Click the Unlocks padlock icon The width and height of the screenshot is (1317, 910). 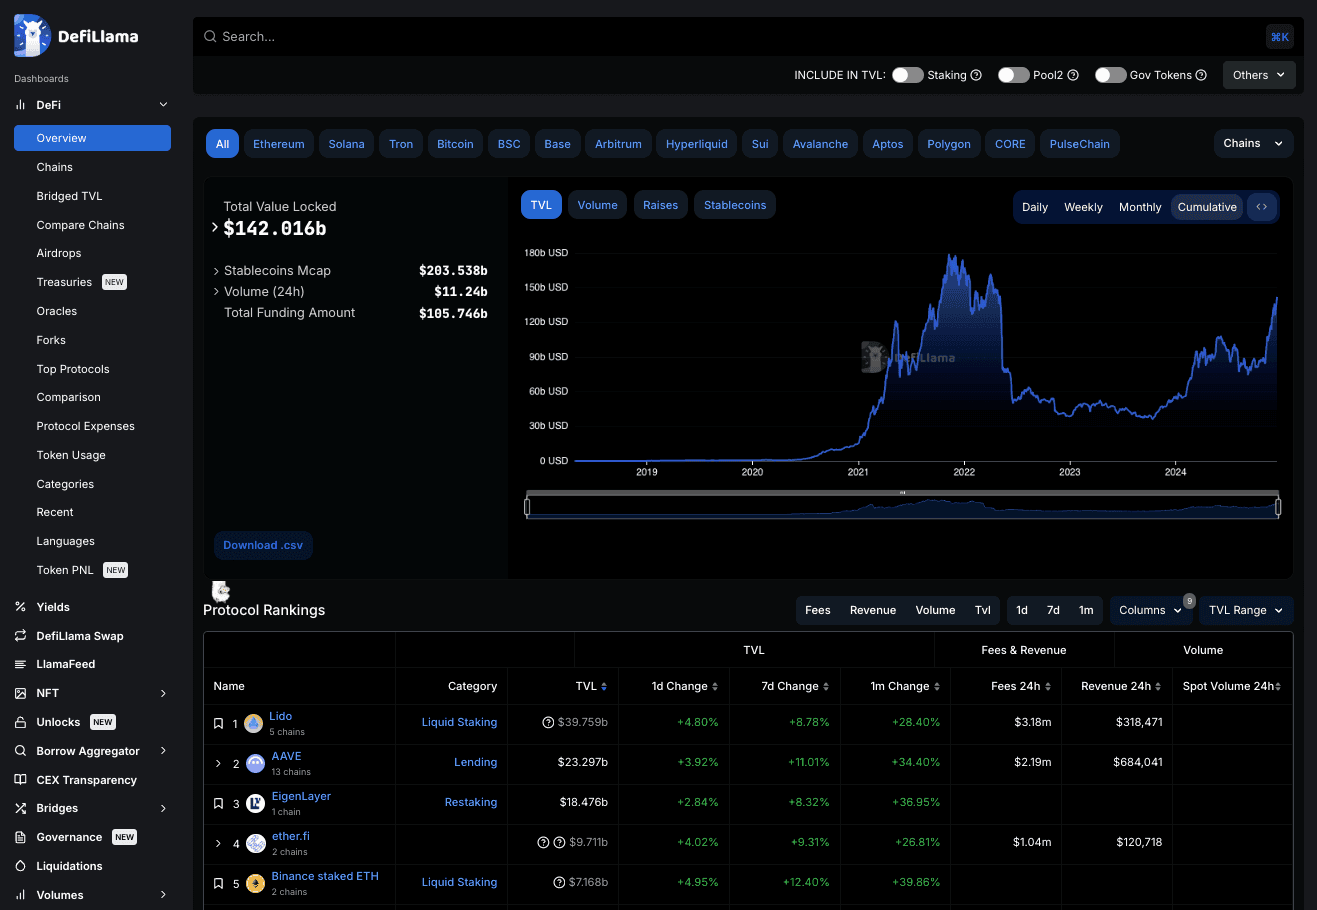[x=20, y=722]
